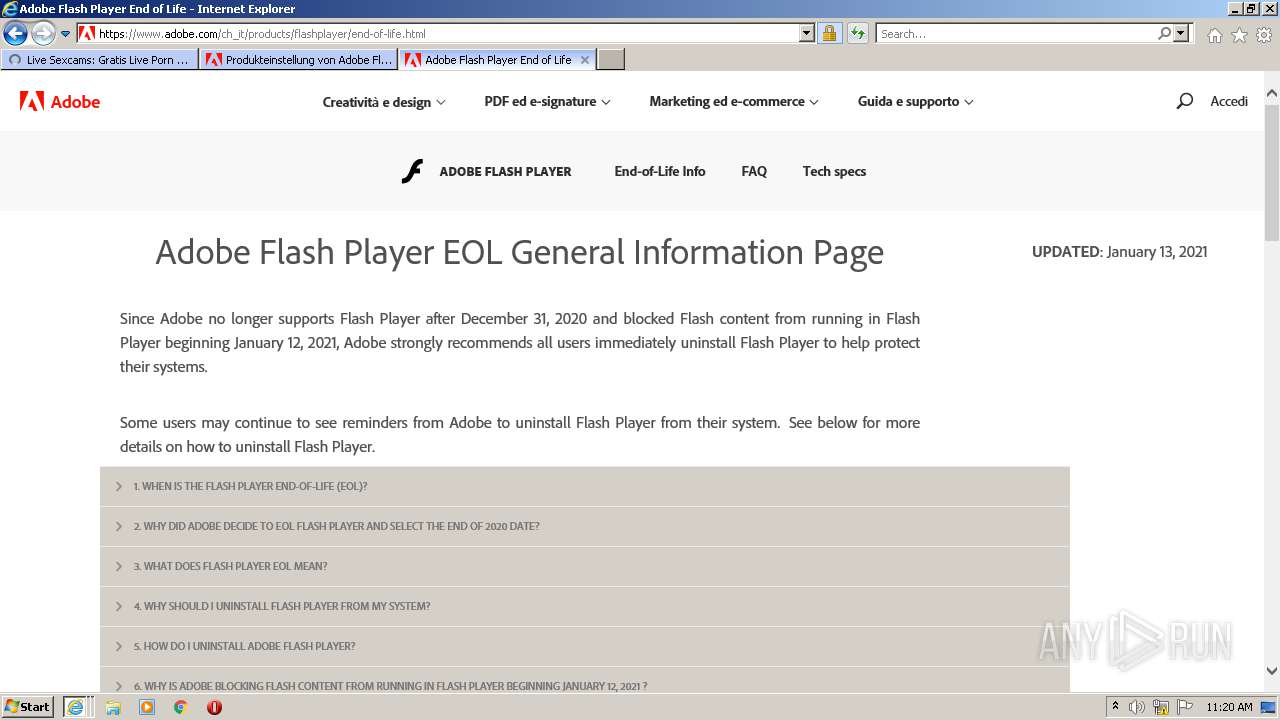Click into the browser Search box
The image size is (1280, 720).
coord(1015,33)
